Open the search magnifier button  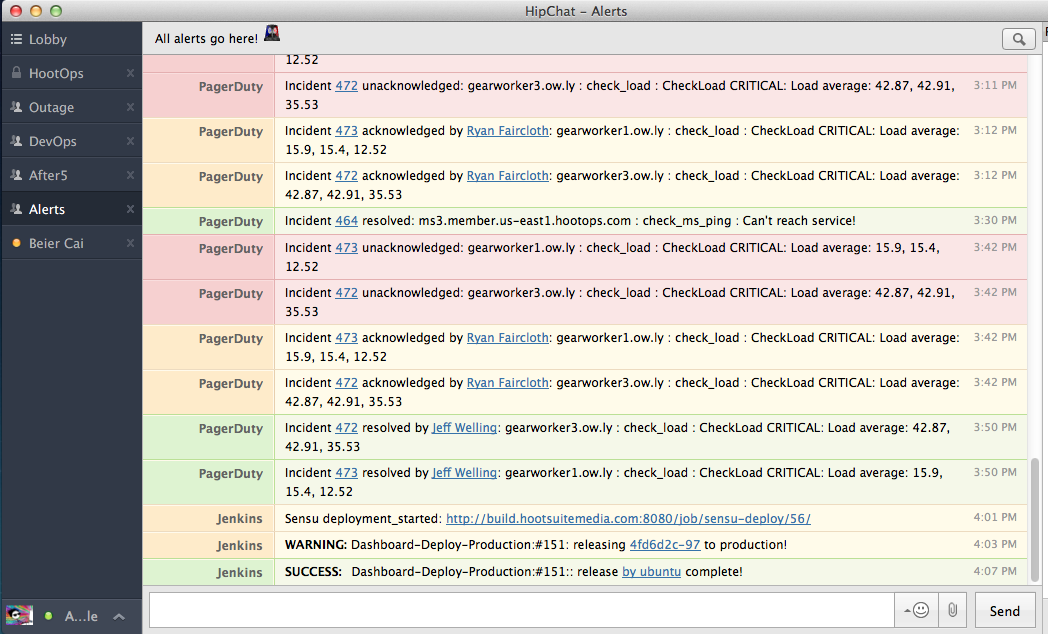pyautogui.click(x=1019, y=39)
